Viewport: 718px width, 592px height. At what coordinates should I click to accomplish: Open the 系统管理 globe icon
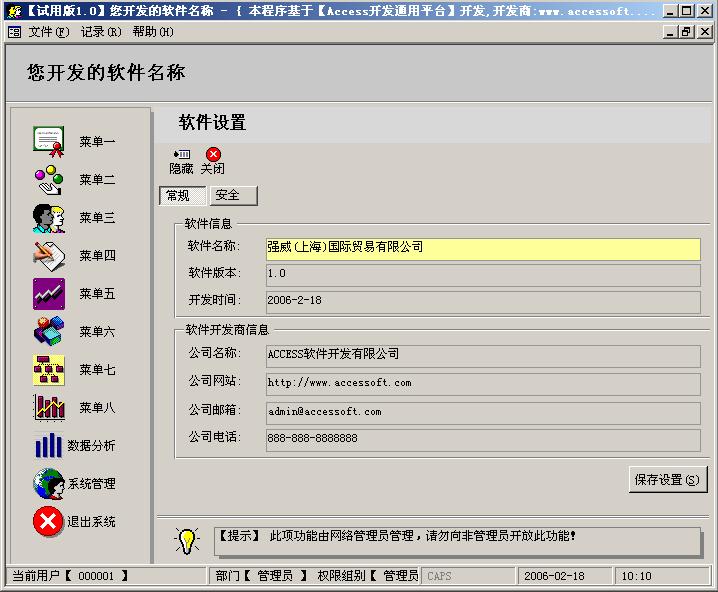pos(49,483)
